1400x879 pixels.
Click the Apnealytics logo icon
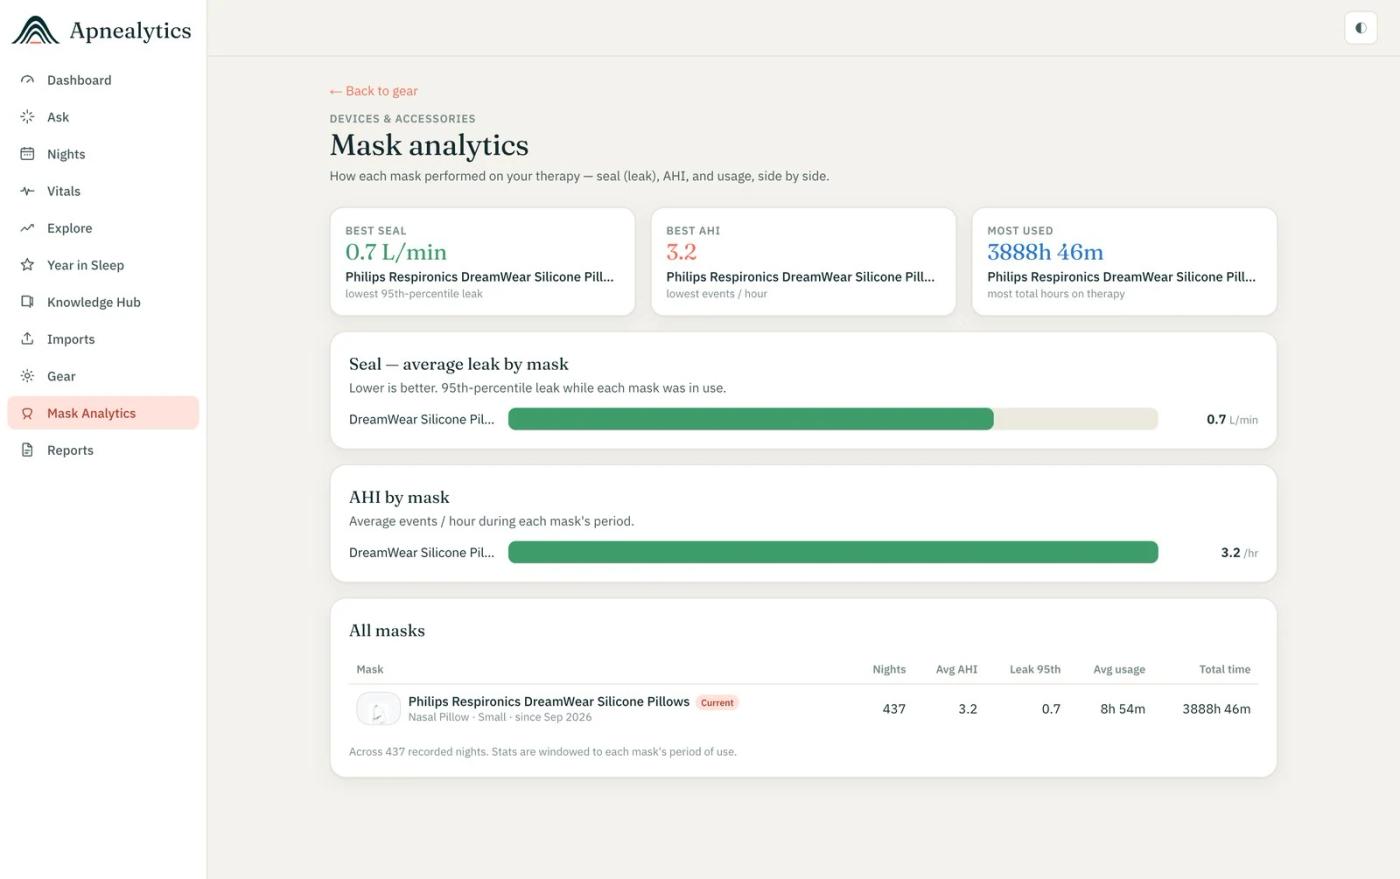point(35,30)
